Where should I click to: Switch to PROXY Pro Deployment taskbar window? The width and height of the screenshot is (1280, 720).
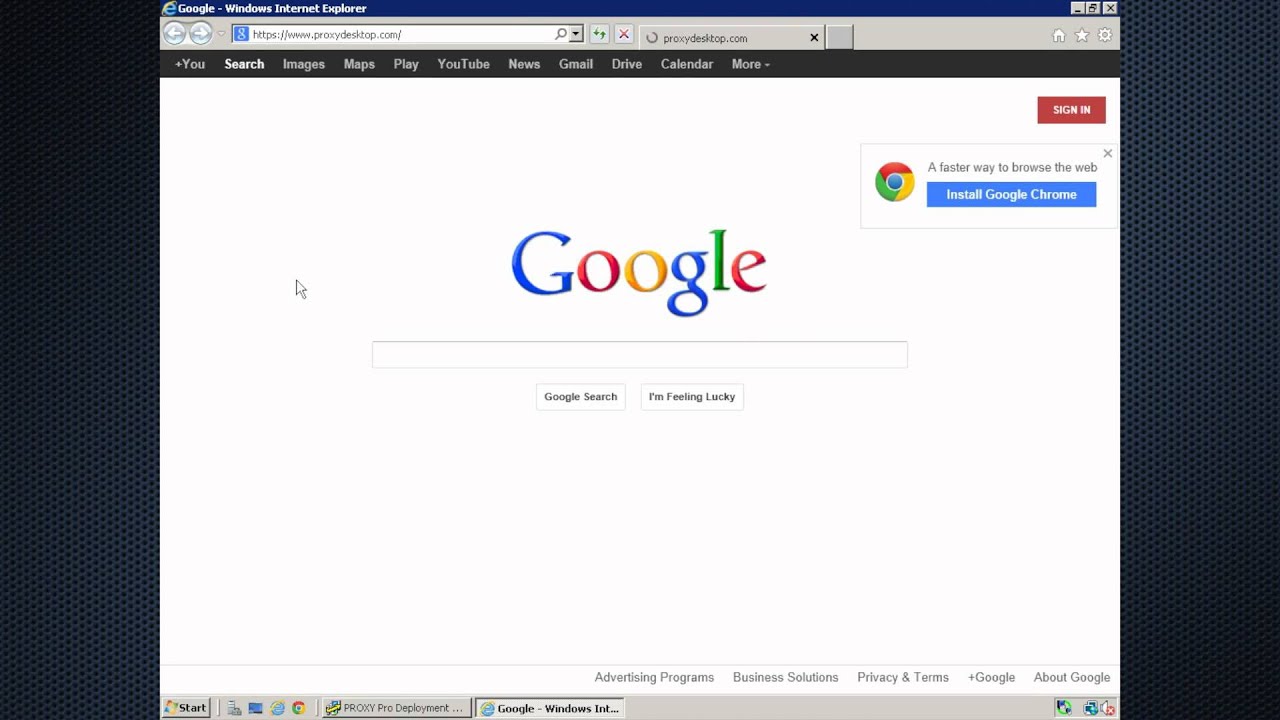396,708
